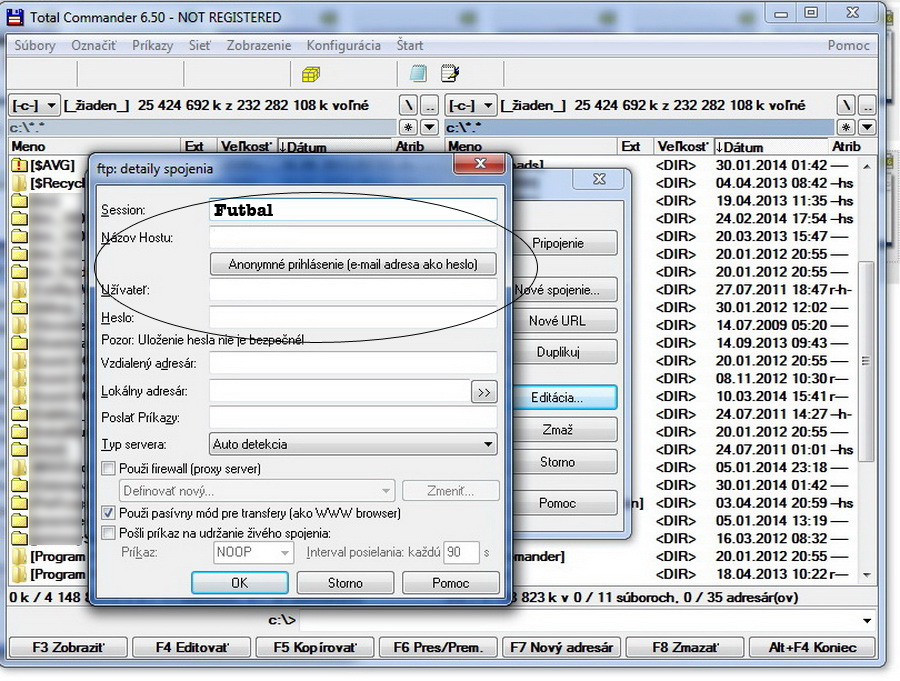This screenshot has height=681, width=900.
Task: Click Pomoc button in the ftp details dialog
Action: (x=451, y=583)
